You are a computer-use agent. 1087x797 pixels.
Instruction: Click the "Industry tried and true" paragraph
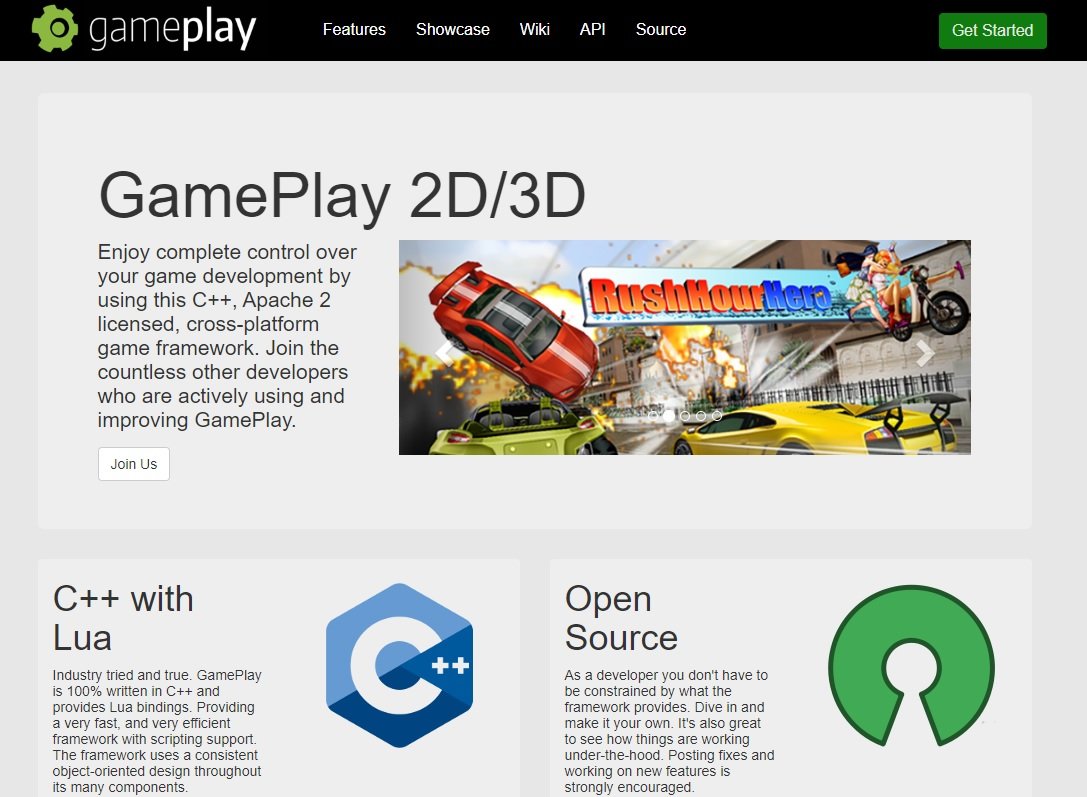click(x=157, y=731)
